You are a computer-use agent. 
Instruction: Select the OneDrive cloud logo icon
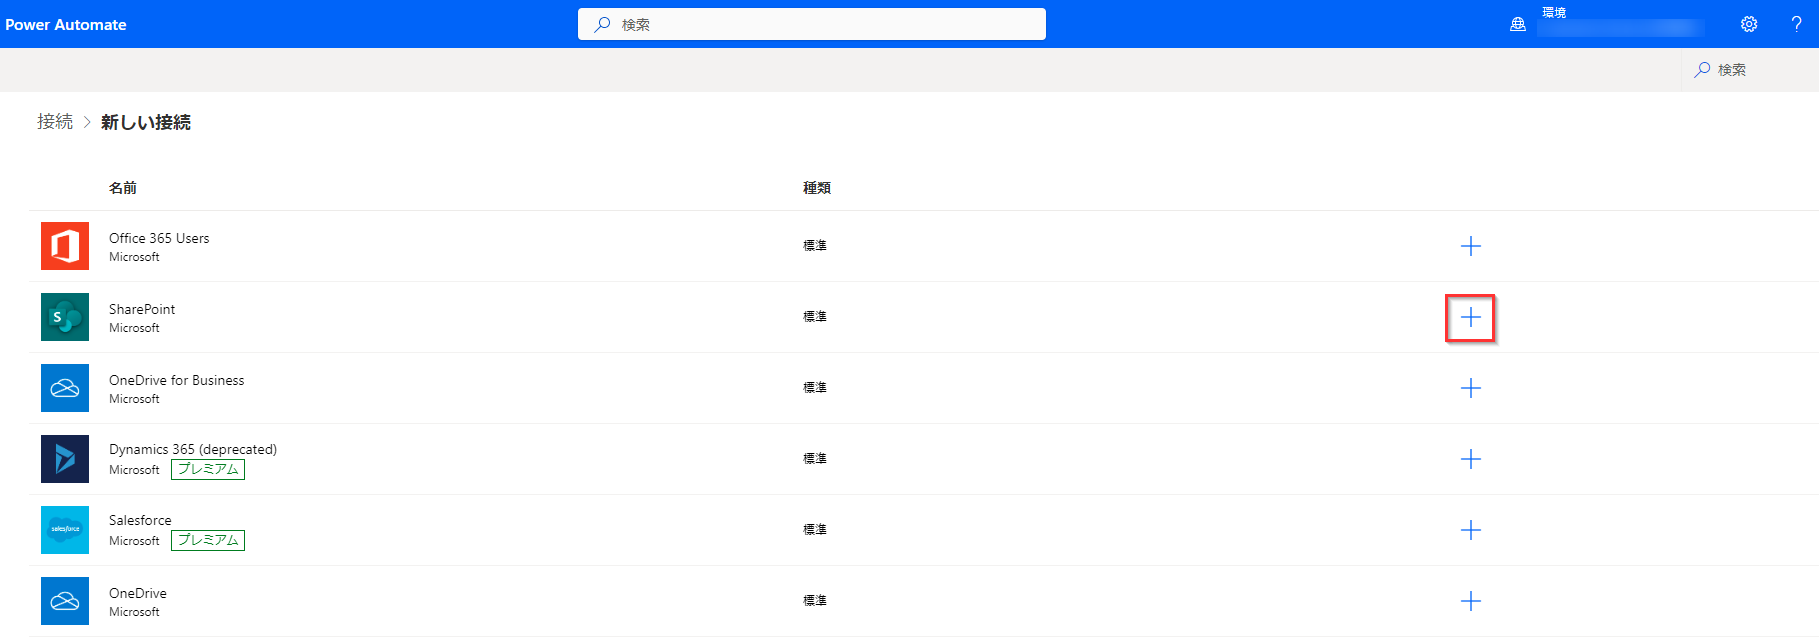[65, 601]
